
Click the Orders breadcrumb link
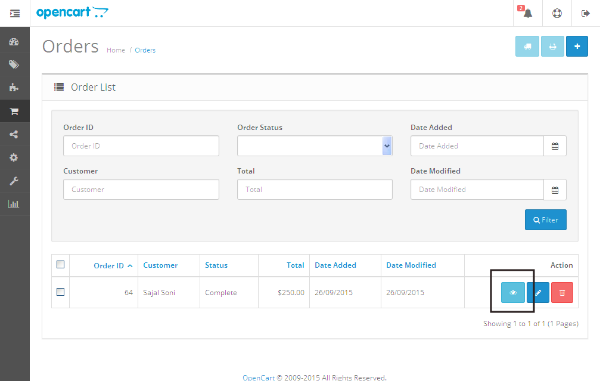[x=145, y=50]
